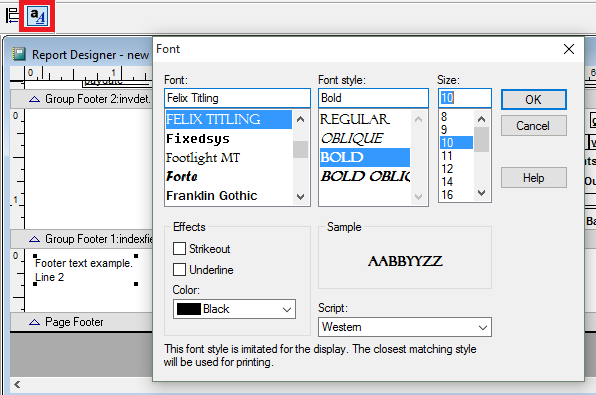Click the Font style input field
This screenshot has width=596, height=395.
(373, 98)
